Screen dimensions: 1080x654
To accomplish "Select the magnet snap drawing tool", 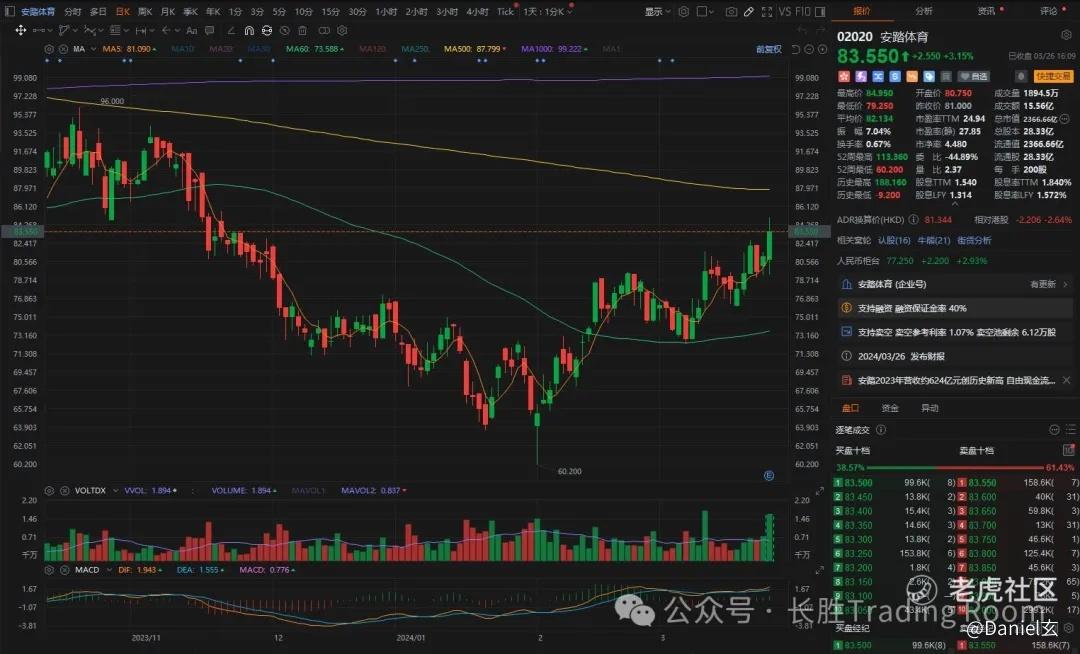I will coord(249,30).
